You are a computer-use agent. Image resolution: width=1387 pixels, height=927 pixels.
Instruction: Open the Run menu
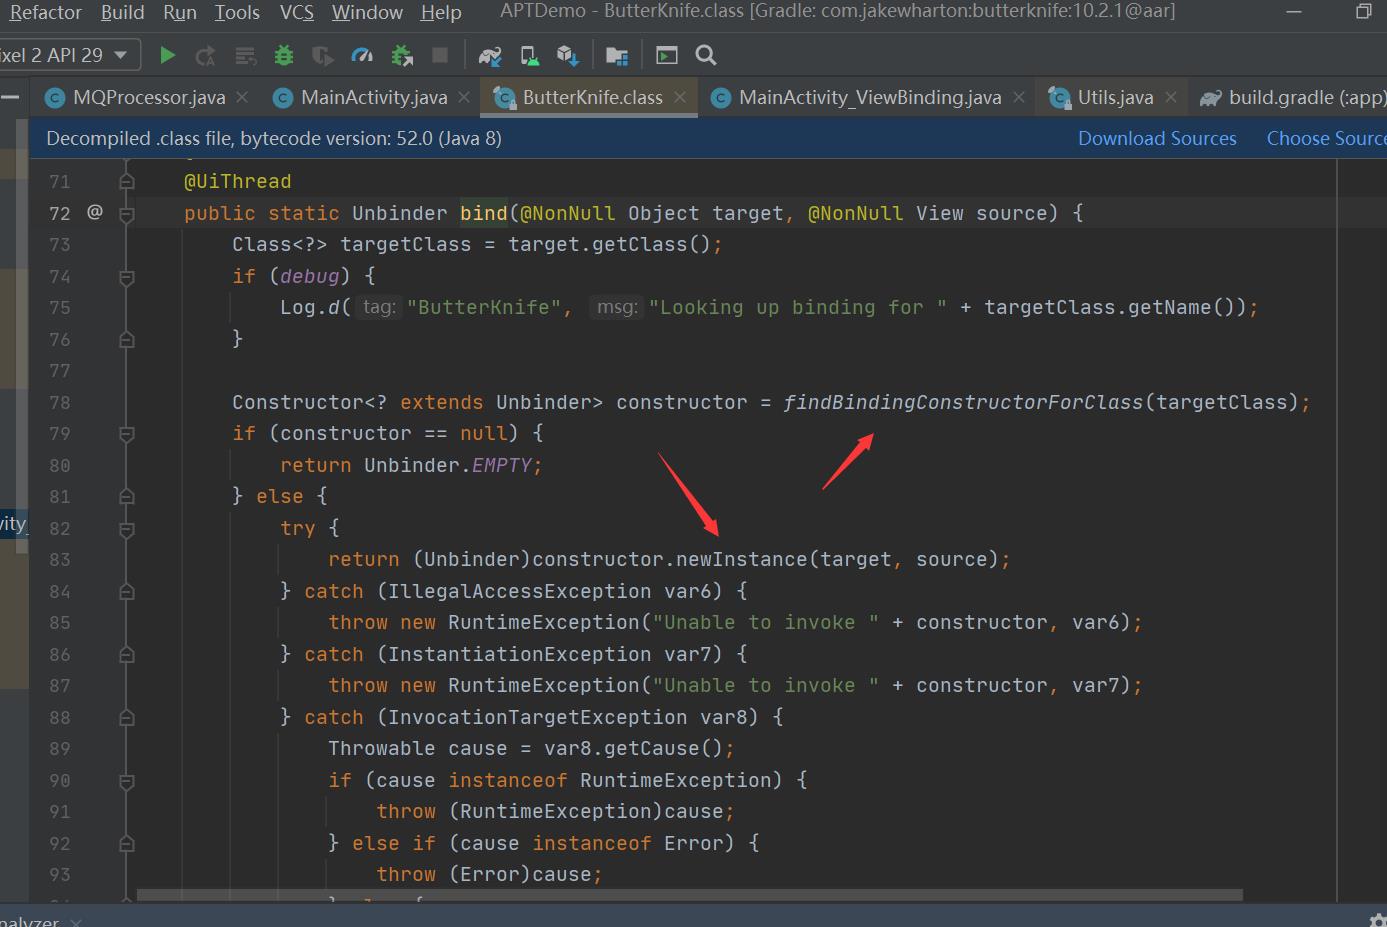click(x=180, y=12)
